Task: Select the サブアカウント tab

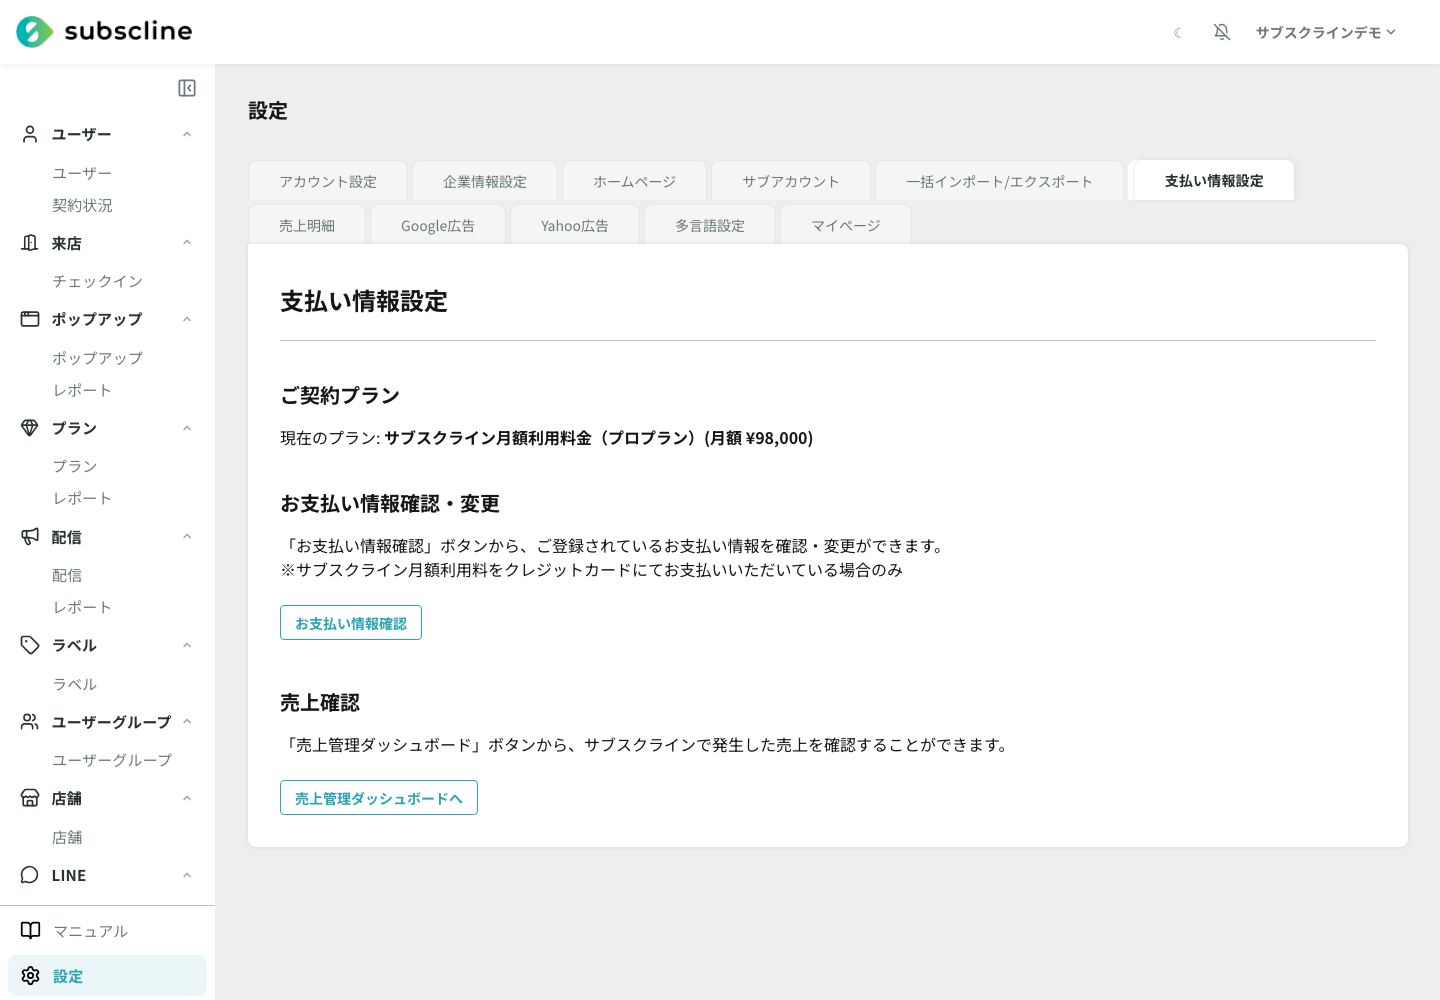Action: point(791,181)
